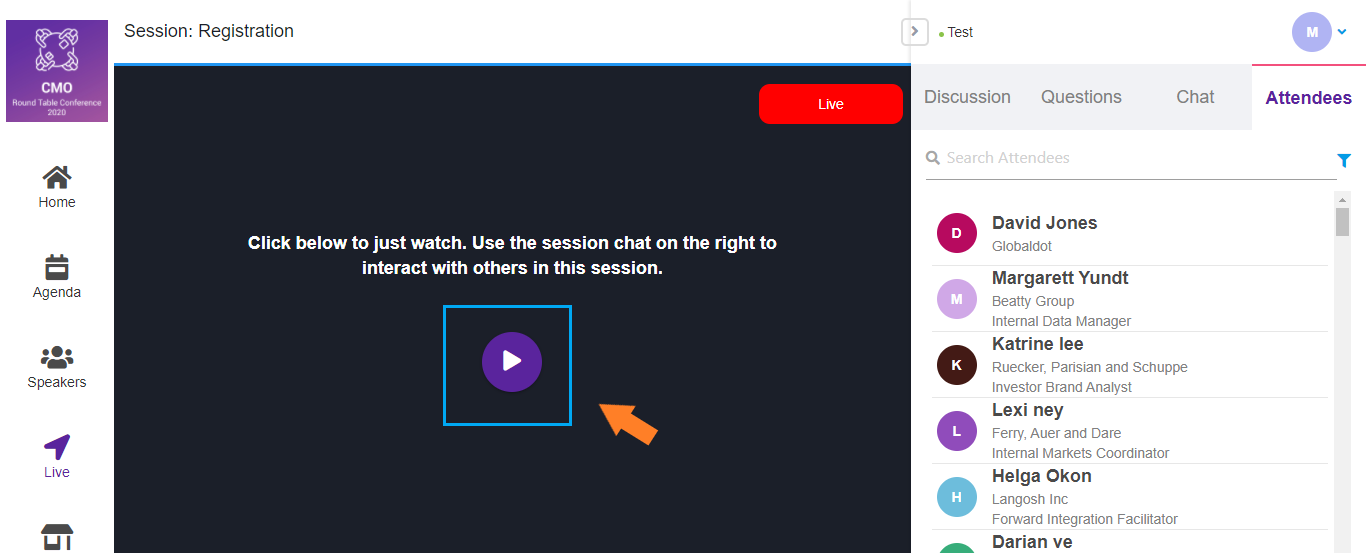Select attendee name Katrine lee
The image size is (1366, 553).
point(1038,344)
